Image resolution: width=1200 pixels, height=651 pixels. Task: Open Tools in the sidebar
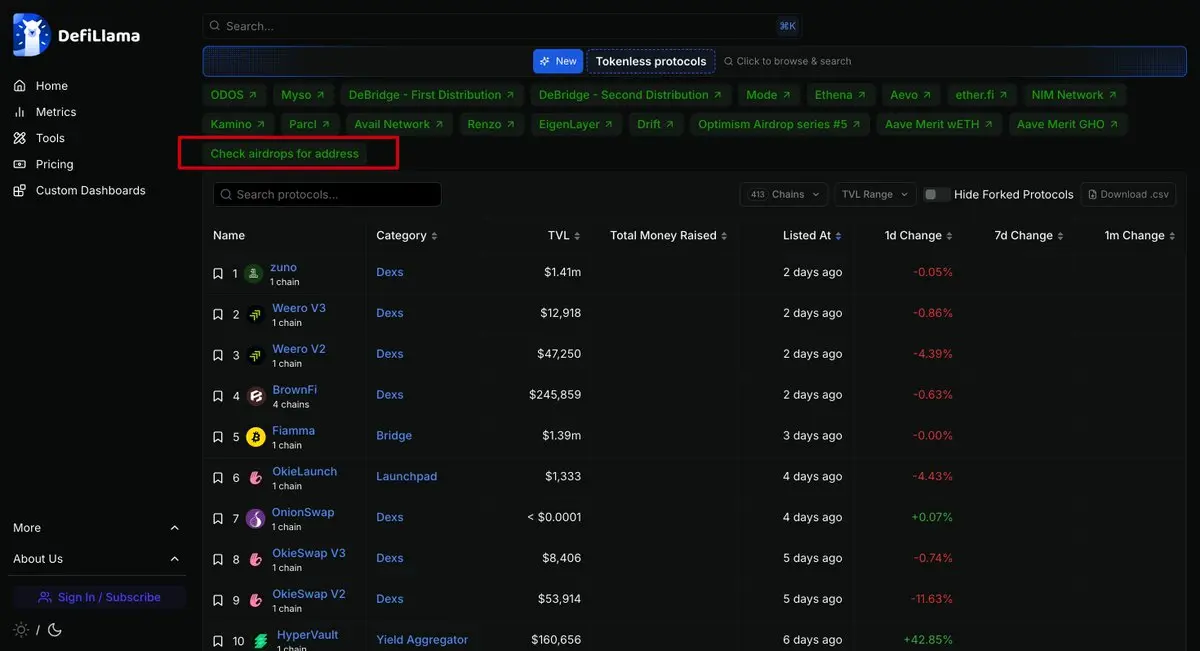pos(39,138)
